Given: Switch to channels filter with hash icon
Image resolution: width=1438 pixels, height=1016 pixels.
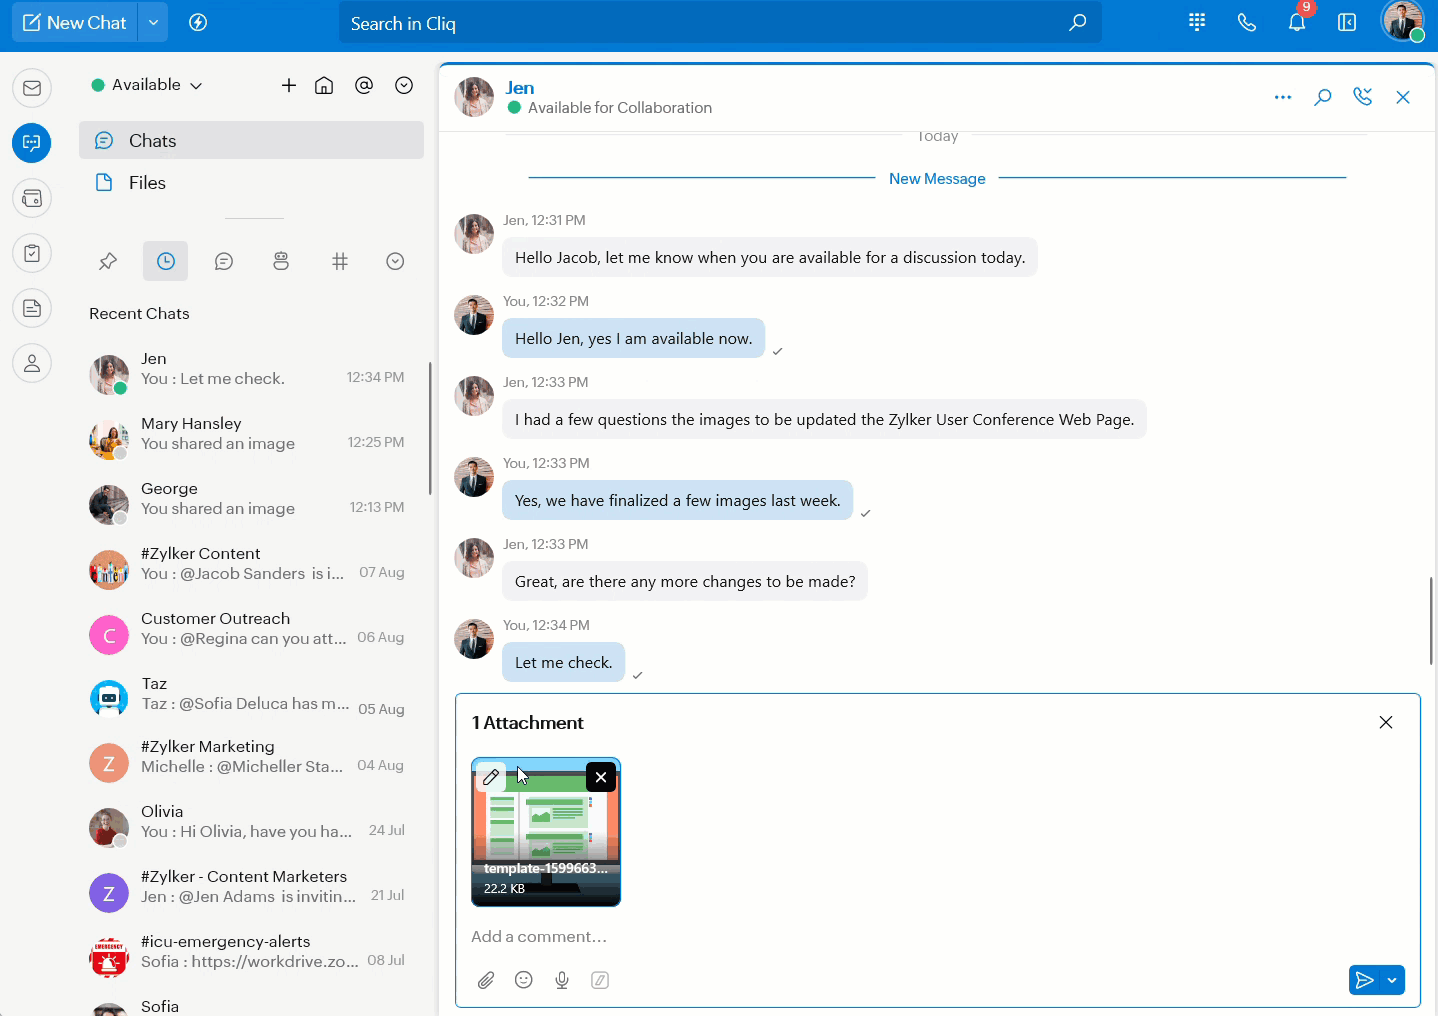Looking at the screenshot, I should [x=340, y=261].
